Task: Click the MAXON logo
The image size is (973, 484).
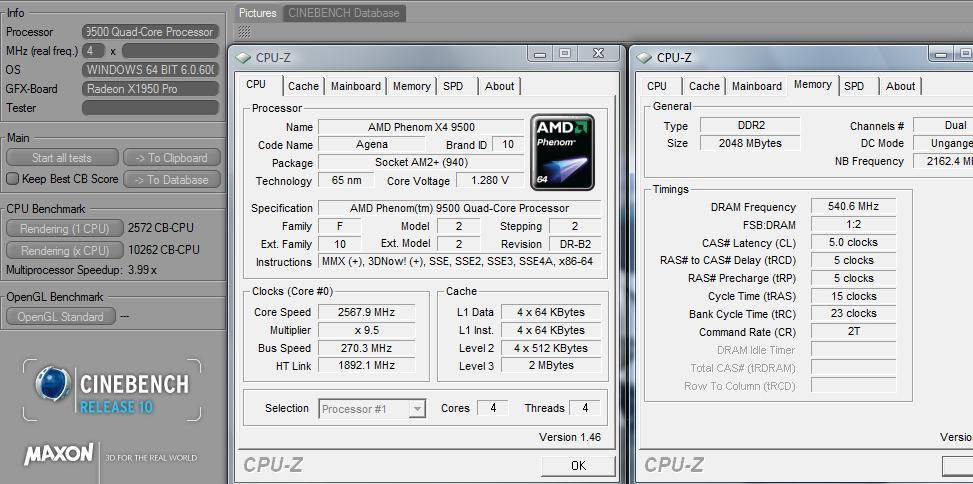Action: tap(59, 454)
